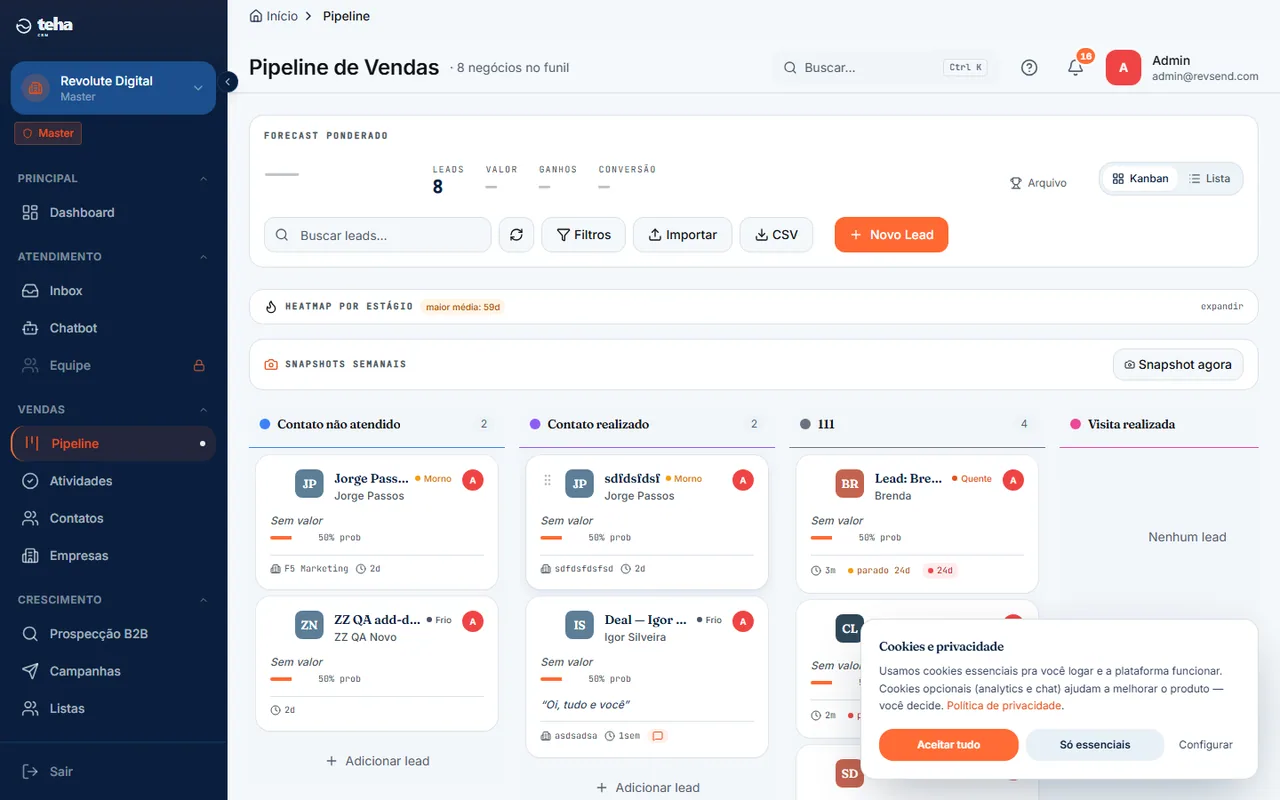Open the Chatbot sidebar item
1280x800 pixels.
[113, 328]
